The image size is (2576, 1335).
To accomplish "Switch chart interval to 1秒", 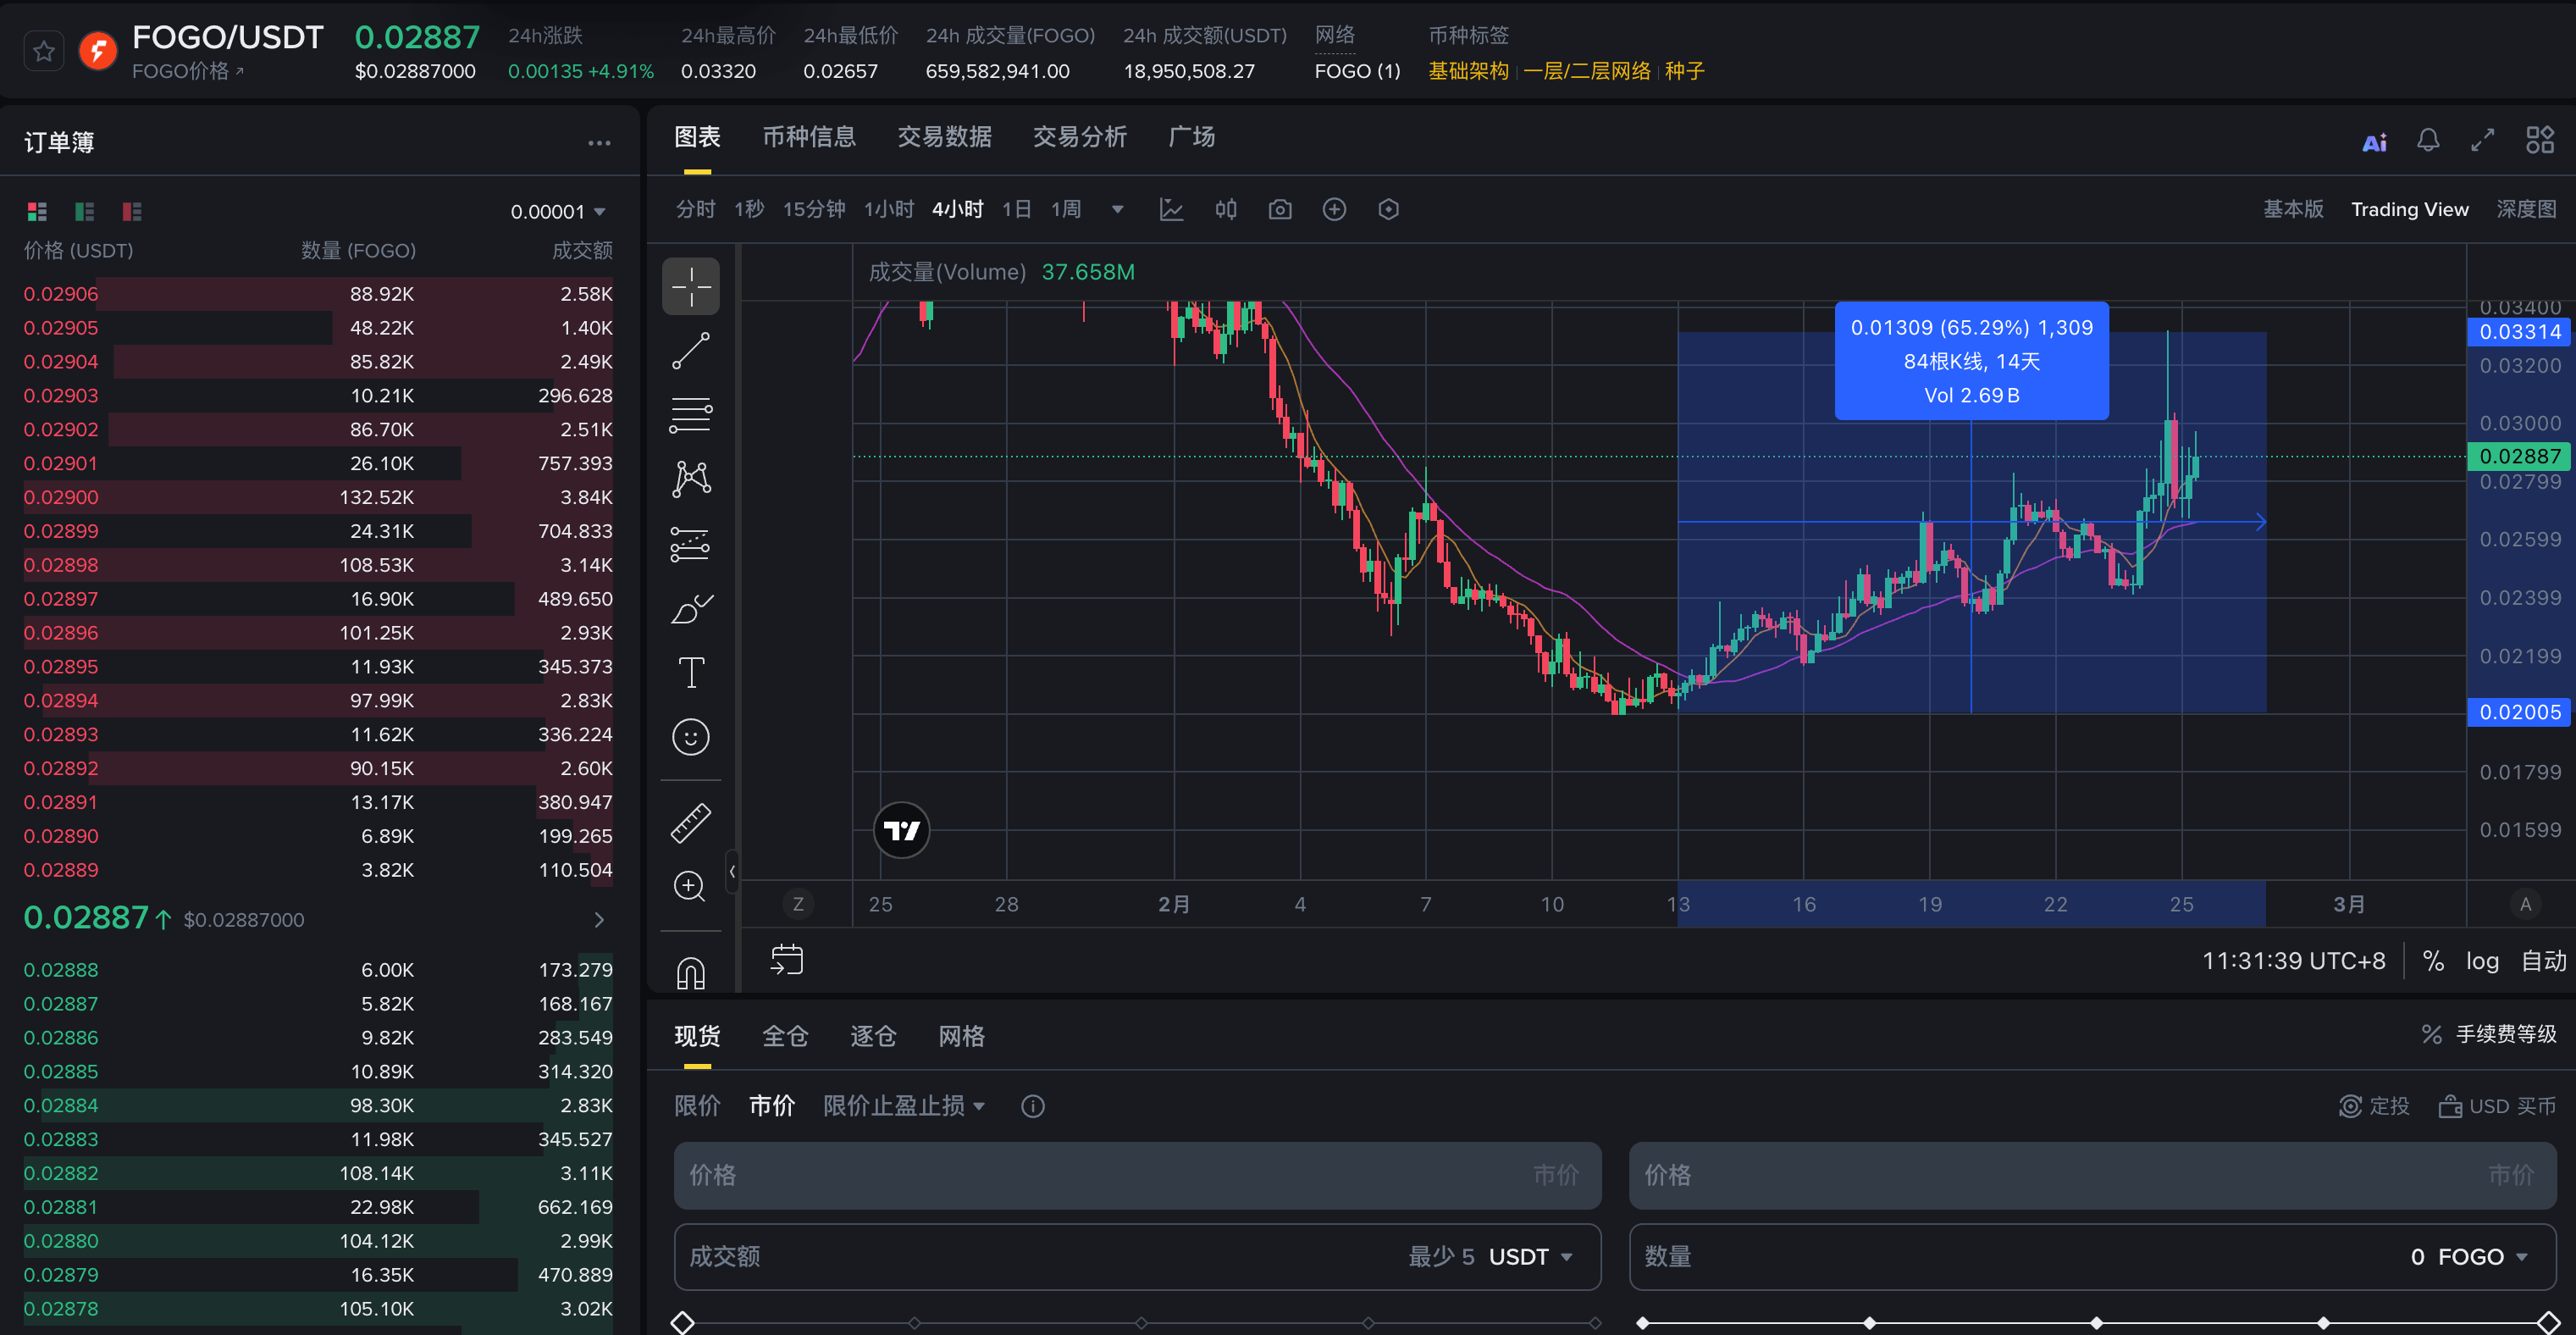I will pos(749,210).
